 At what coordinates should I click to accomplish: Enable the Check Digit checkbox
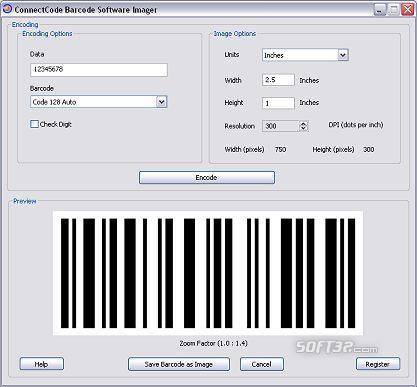(34, 124)
